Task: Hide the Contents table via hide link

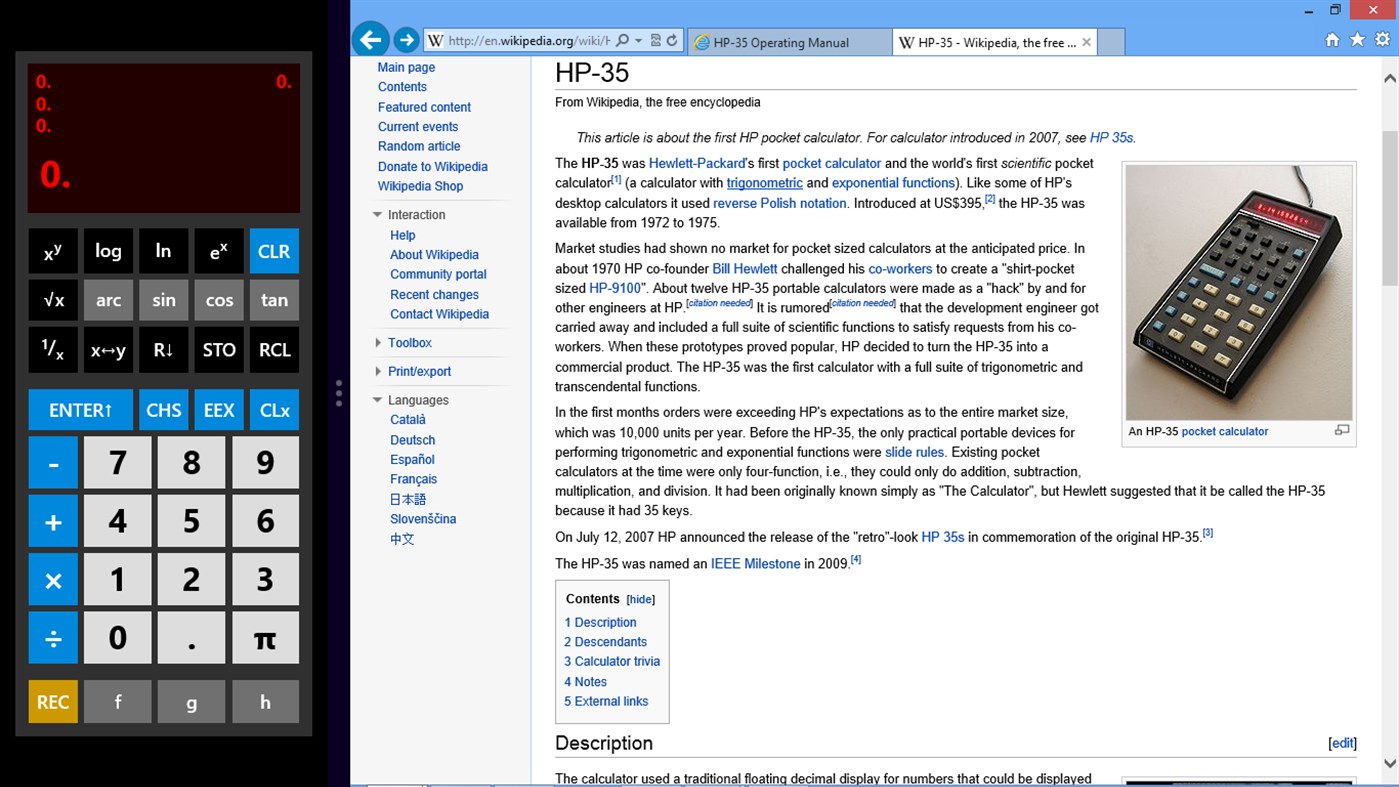Action: [x=640, y=600]
